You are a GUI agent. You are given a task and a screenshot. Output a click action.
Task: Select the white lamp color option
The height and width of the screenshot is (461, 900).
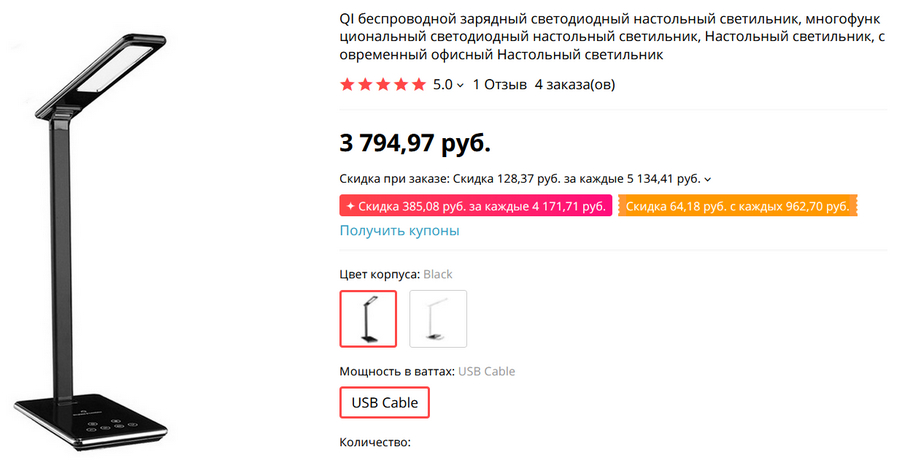pyautogui.click(x=438, y=319)
